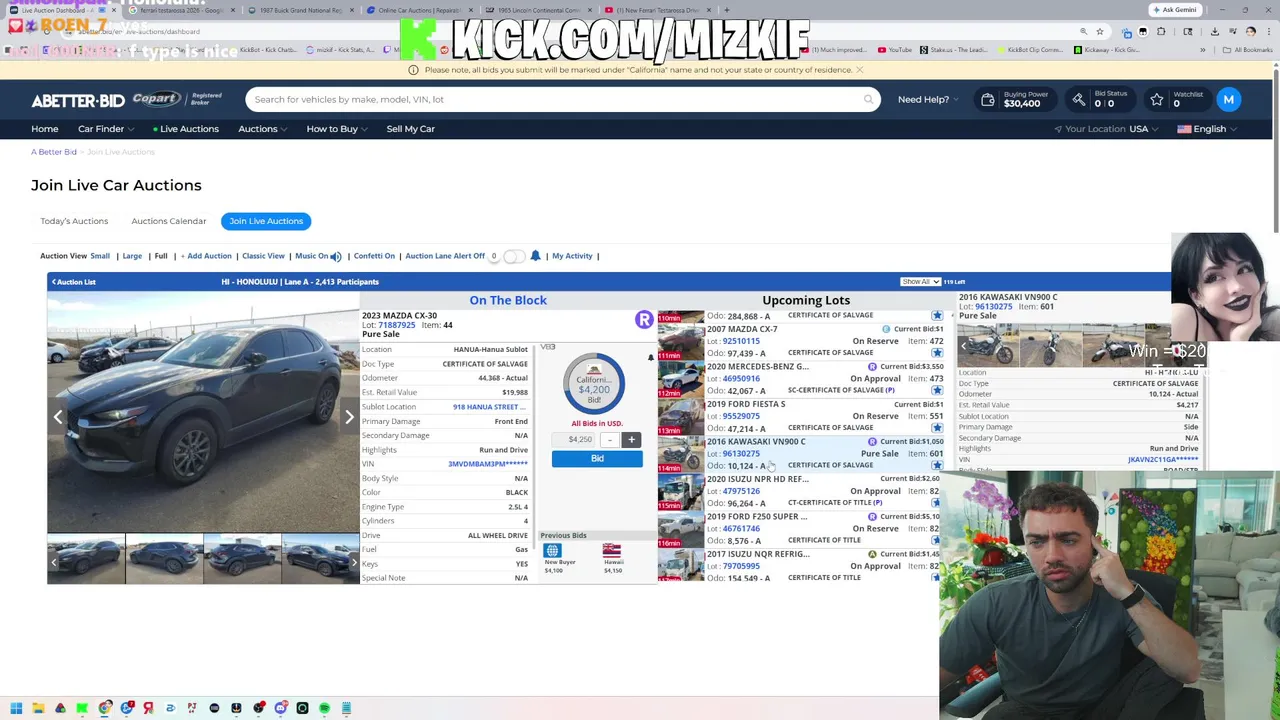Select the Join Live Auctions tab

tap(266, 221)
